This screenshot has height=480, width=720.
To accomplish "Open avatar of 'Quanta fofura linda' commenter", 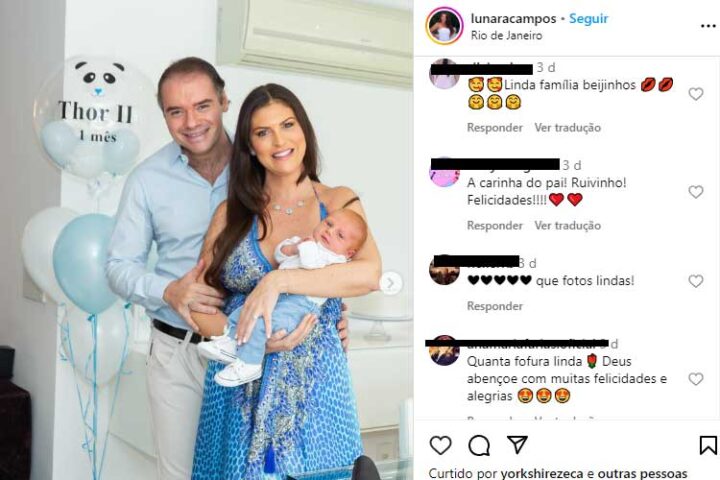I will coord(444,351).
